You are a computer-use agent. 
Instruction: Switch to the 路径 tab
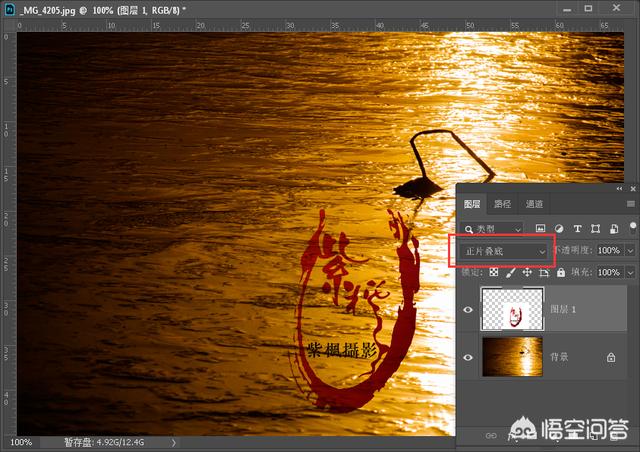(502, 204)
